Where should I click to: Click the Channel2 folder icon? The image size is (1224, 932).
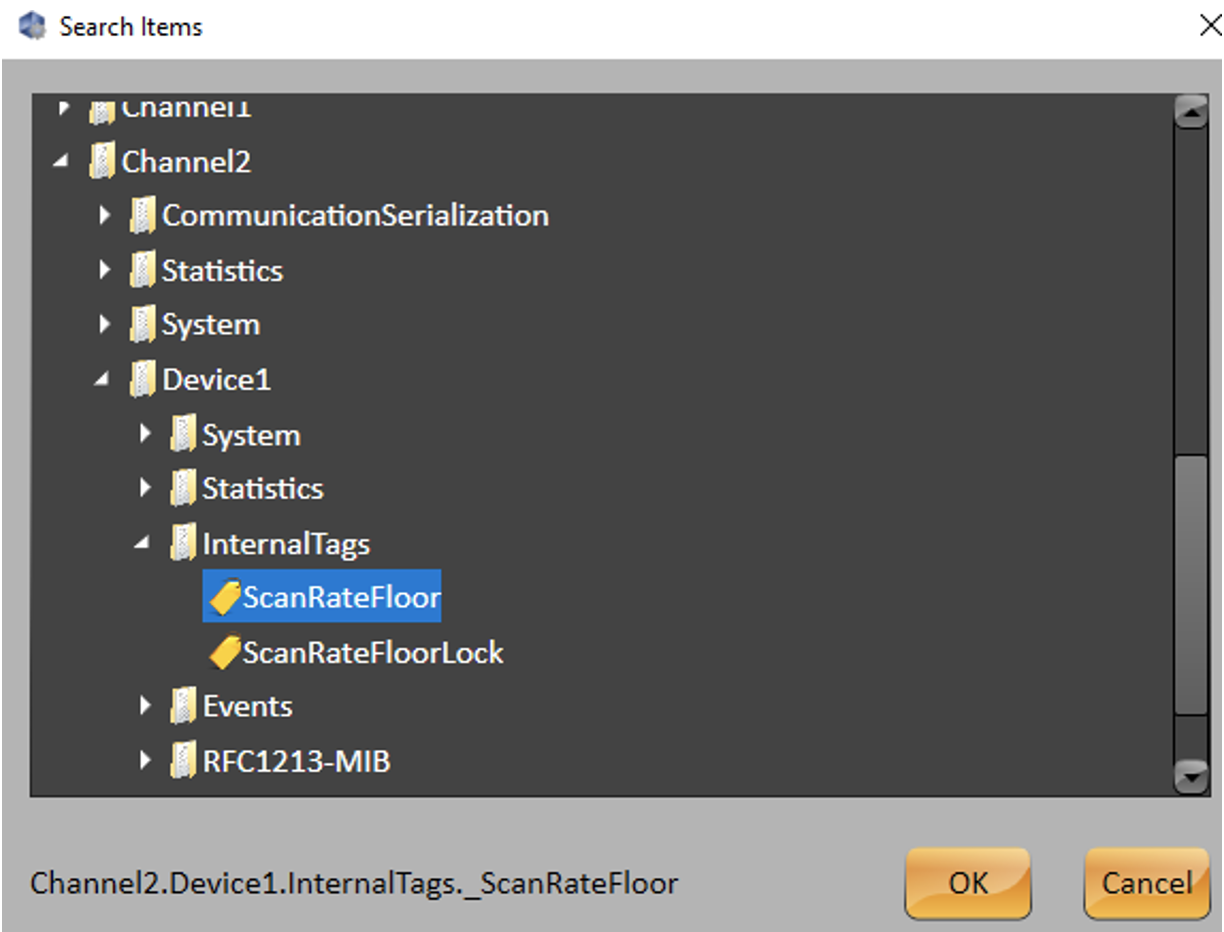[102, 161]
